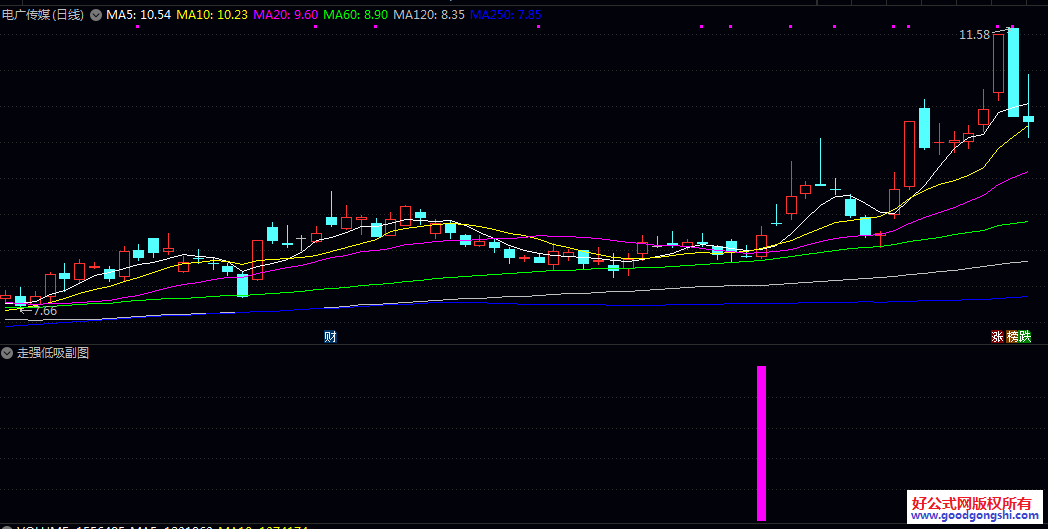Click the 电广传媒(日线) chart title

43,15
